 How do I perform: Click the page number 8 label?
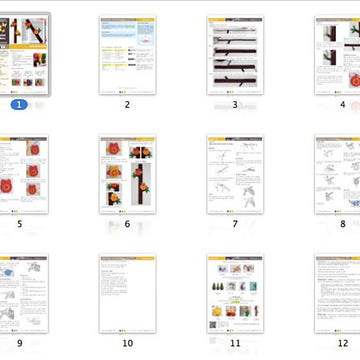tap(343, 224)
